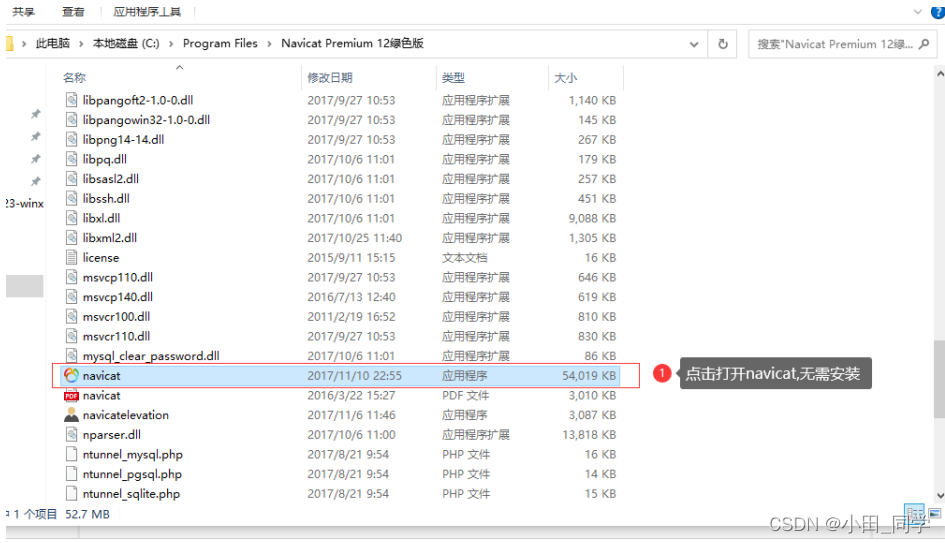Click the ntunnel_pgsql.php file icon
Screen dimensions: 945x543
pyautogui.click(x=72, y=474)
